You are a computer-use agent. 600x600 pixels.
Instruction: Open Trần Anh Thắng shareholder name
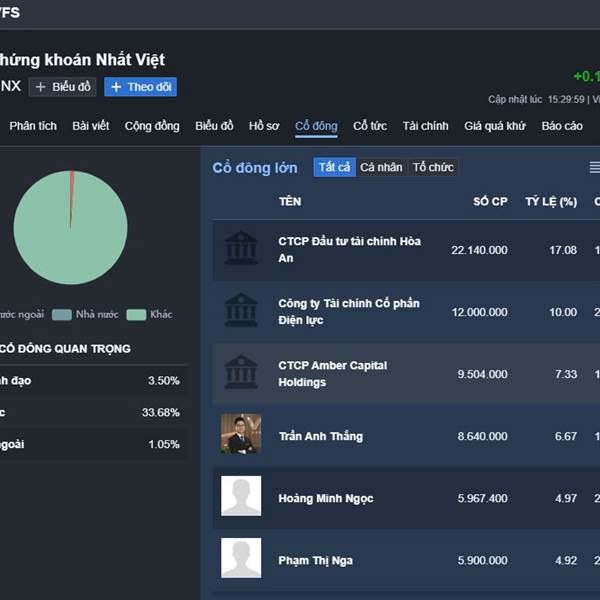pos(321,436)
